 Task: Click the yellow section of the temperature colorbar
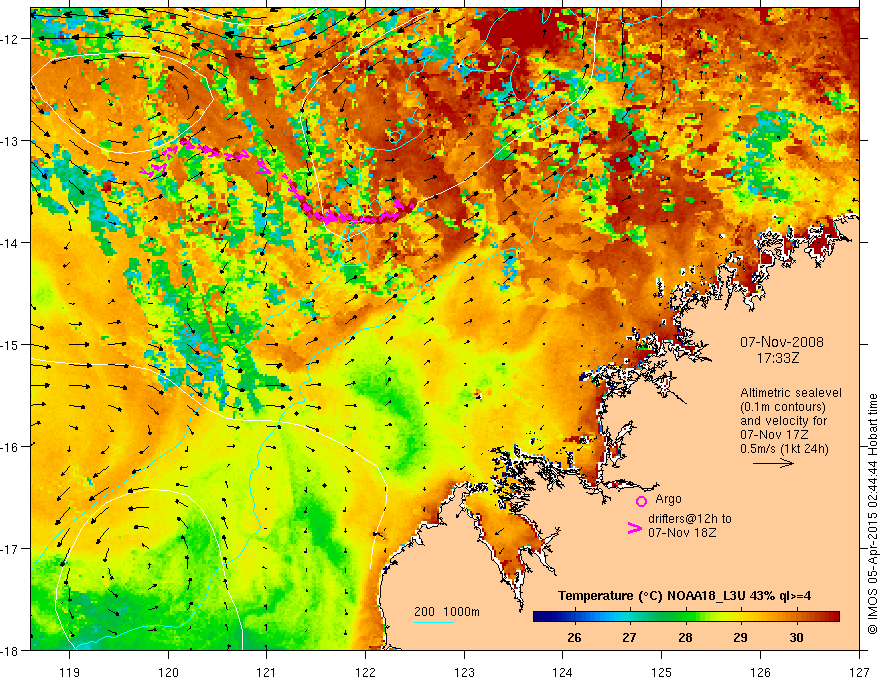[730, 617]
